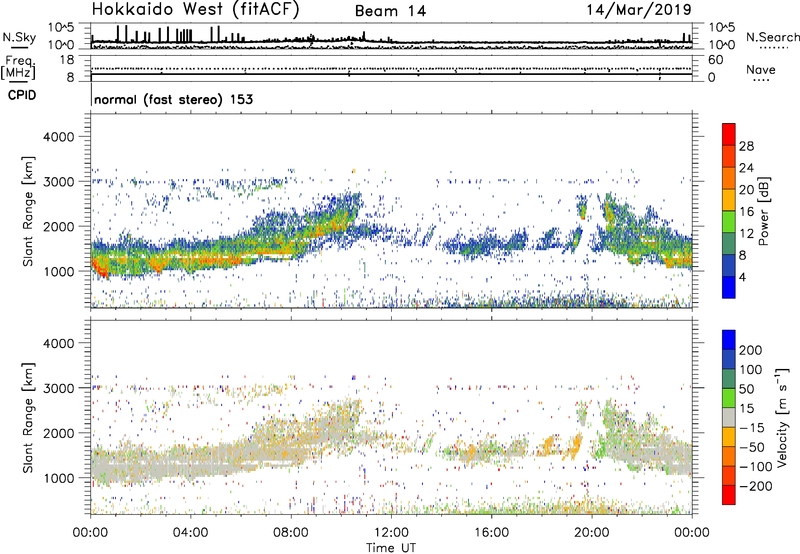
Task: Click the '20:00' time tick label
Action: [592, 533]
